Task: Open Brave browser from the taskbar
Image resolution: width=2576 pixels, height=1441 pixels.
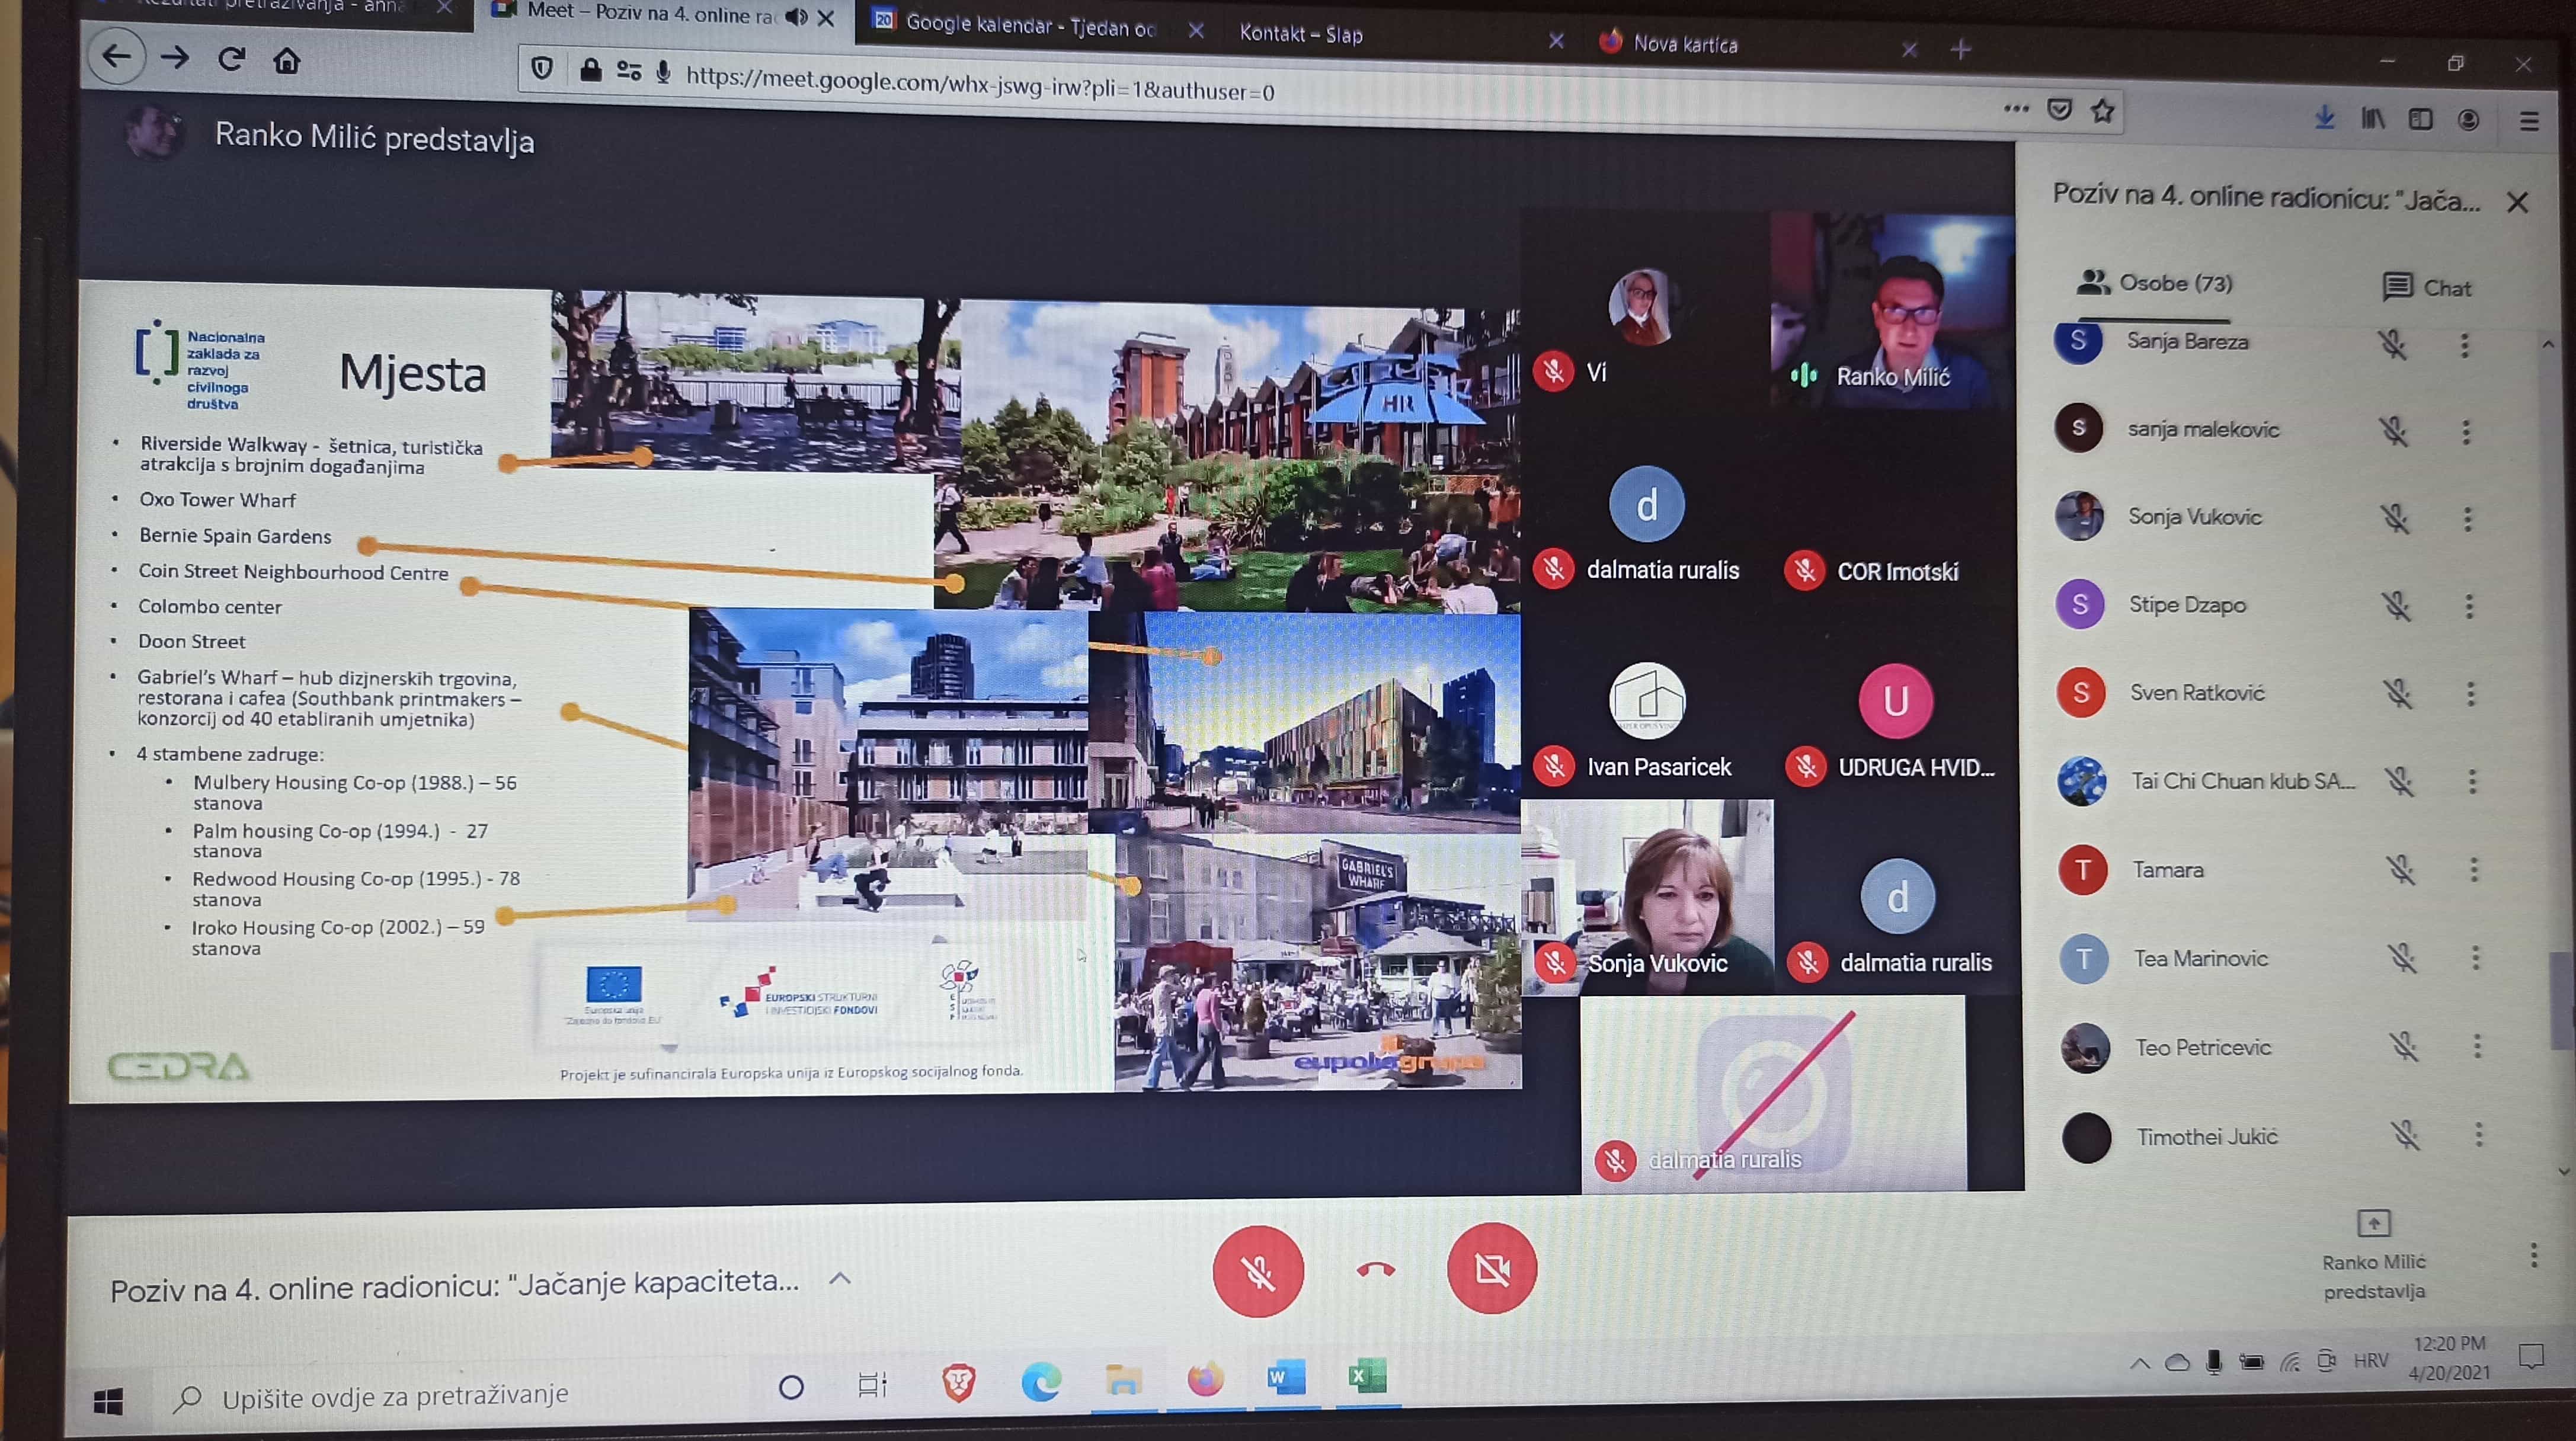Action: [958, 1382]
